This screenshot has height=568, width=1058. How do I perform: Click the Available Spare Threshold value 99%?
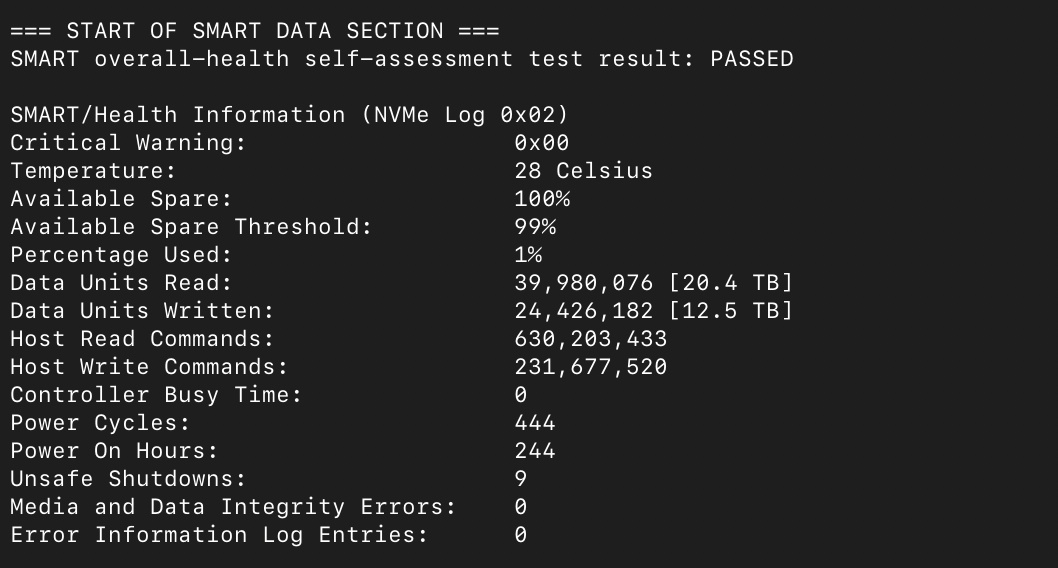coord(535,227)
